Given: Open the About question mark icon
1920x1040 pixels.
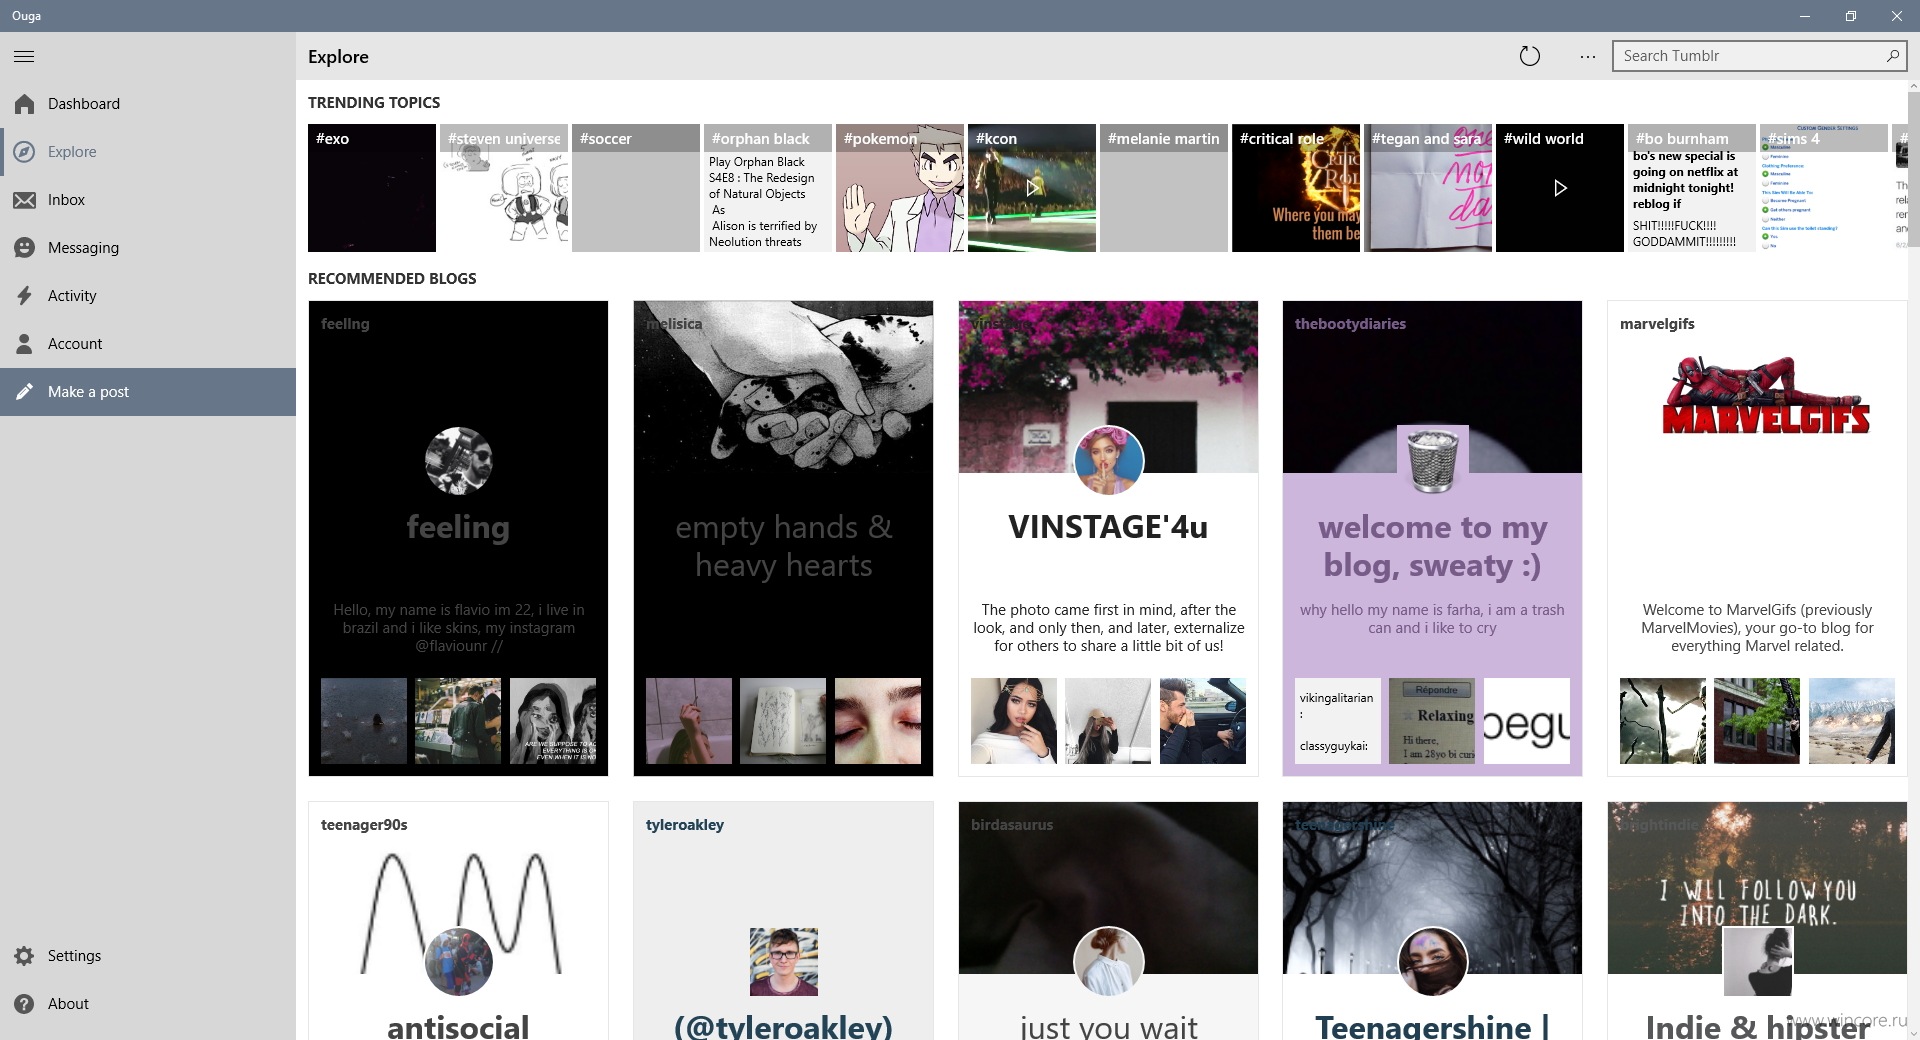Looking at the screenshot, I should tap(24, 1004).
